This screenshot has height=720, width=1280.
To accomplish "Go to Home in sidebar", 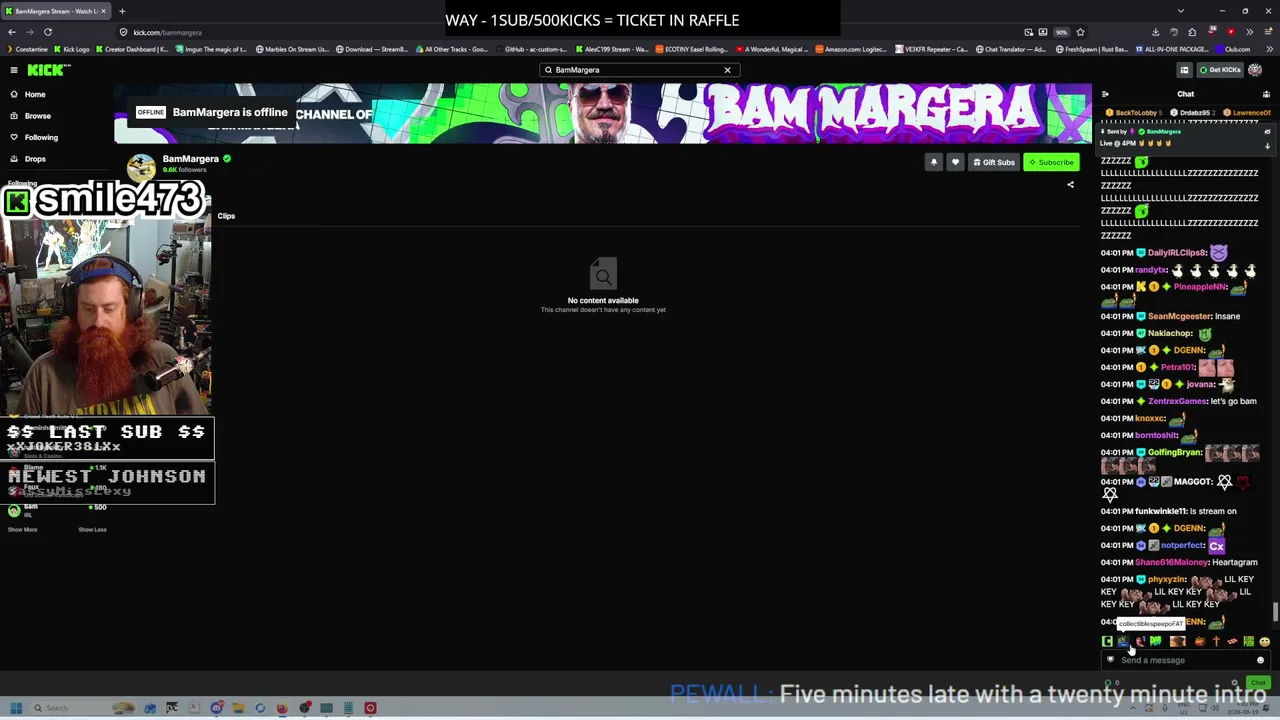I will click(35, 94).
